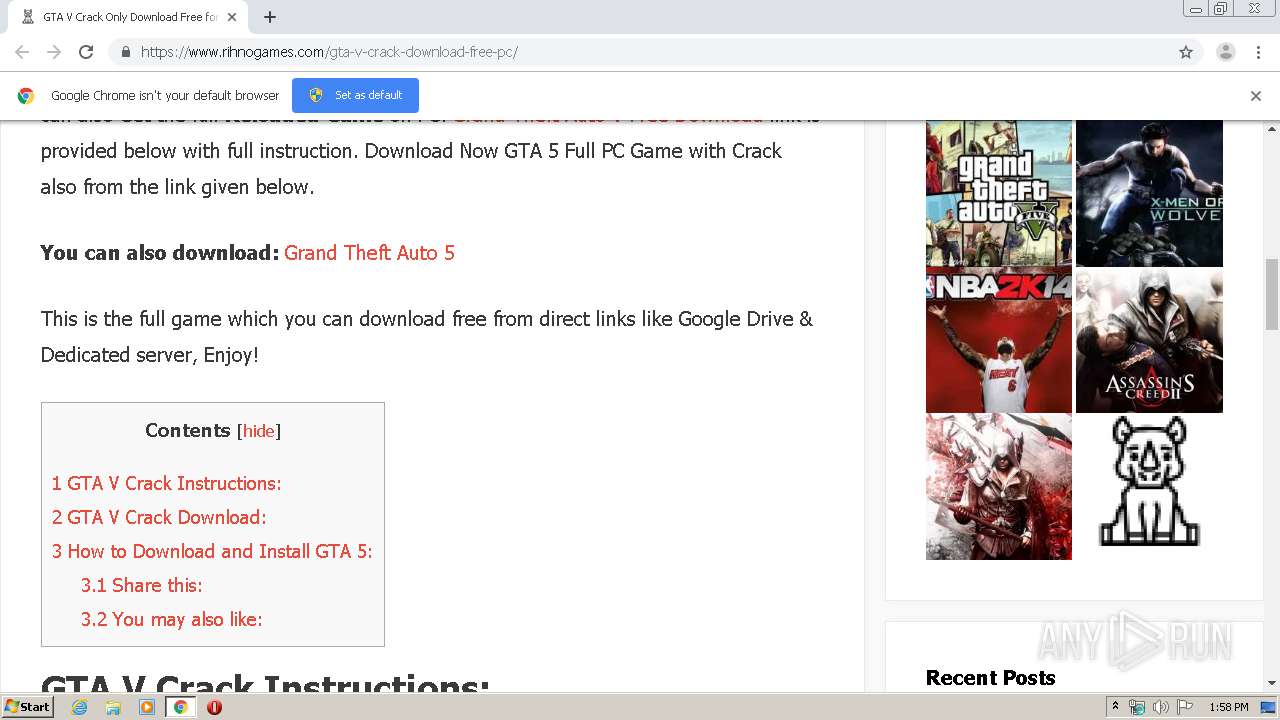The width and height of the screenshot is (1280, 720).
Task: Jump to 3.2 You may also like
Action: click(172, 619)
